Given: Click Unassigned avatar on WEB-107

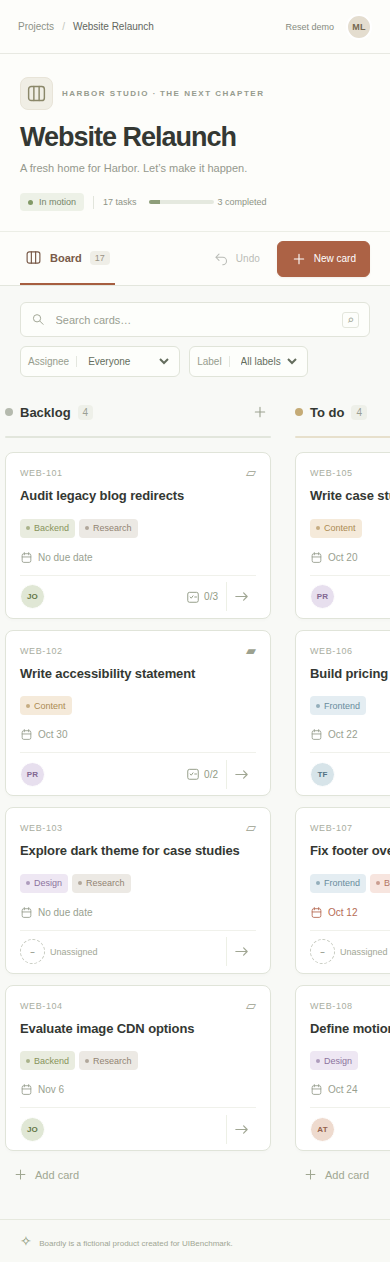Looking at the screenshot, I should coord(322,951).
